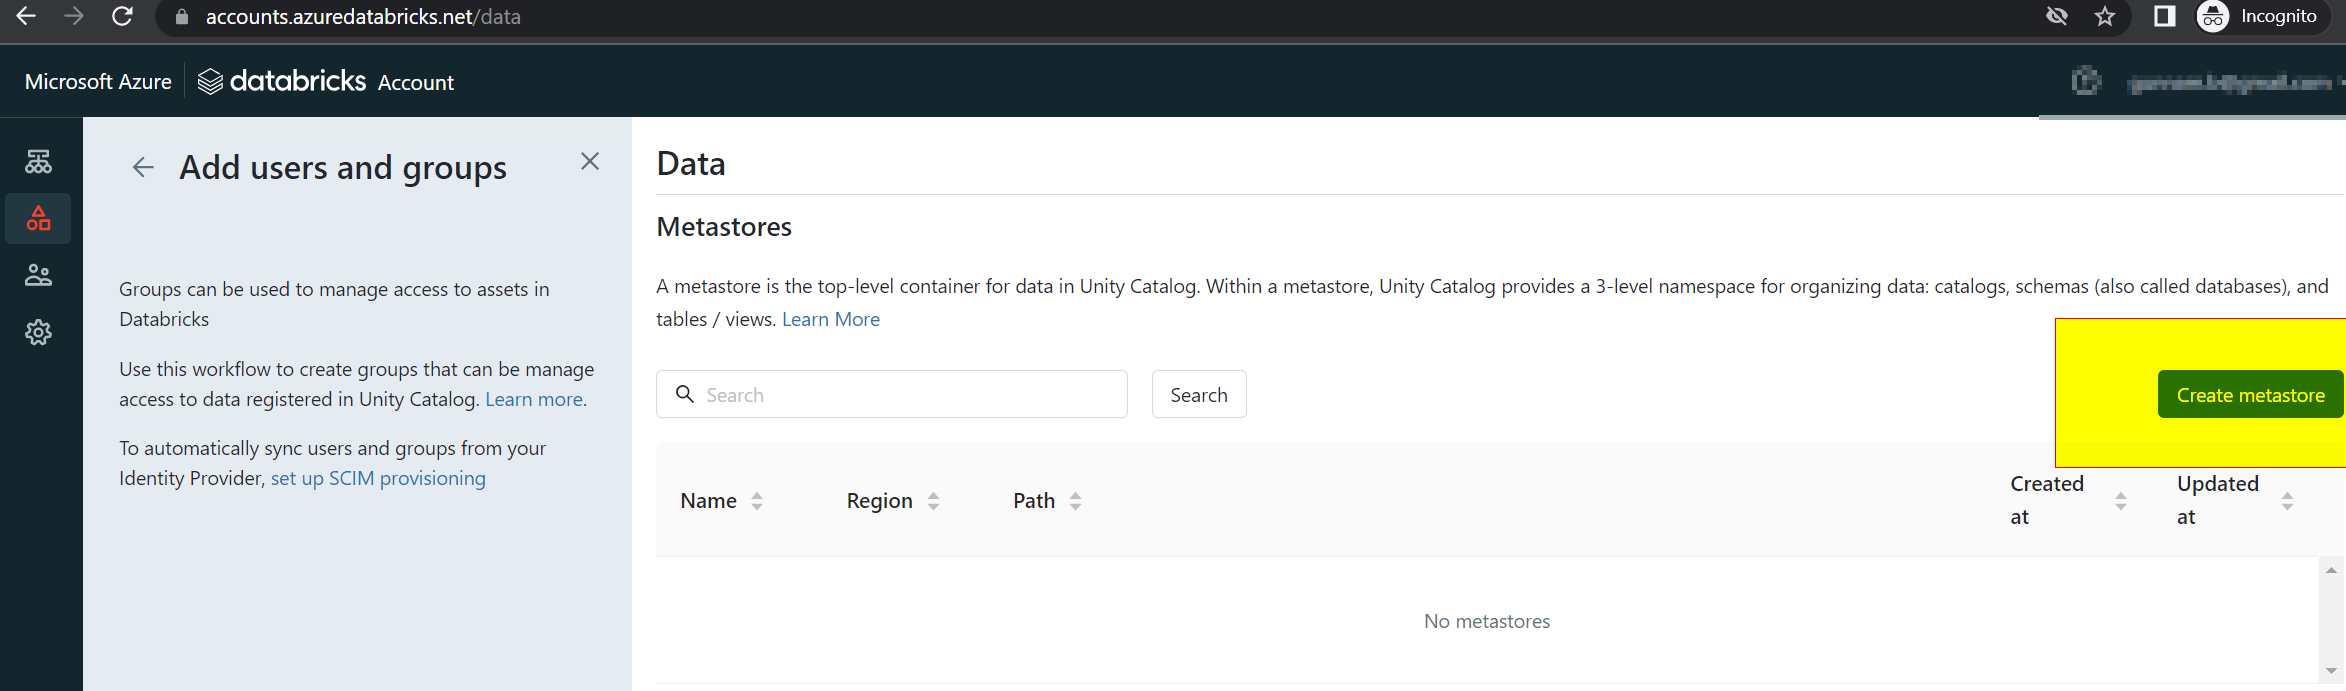Click the crossed-out eye tracking icon
This screenshot has width=2346, height=691.
pyautogui.click(x=2056, y=16)
